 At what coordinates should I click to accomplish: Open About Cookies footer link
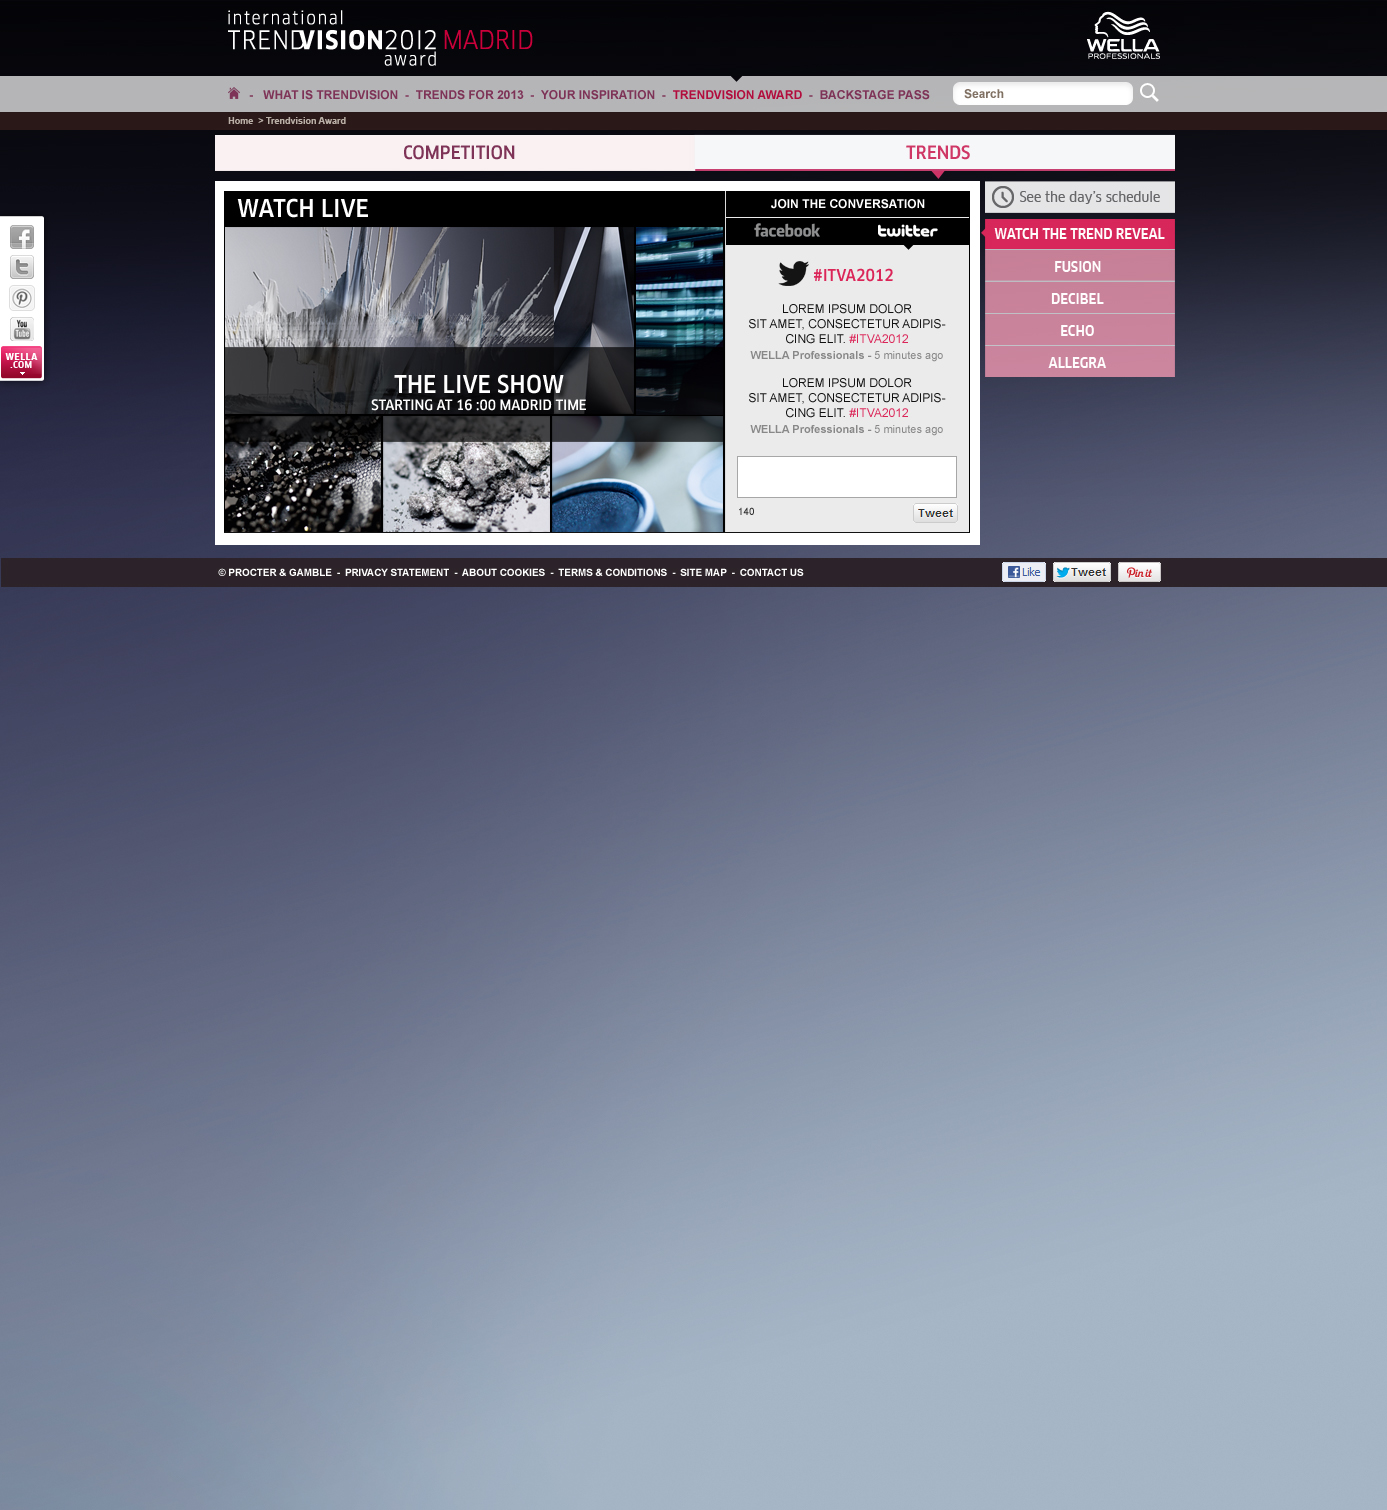point(503,573)
